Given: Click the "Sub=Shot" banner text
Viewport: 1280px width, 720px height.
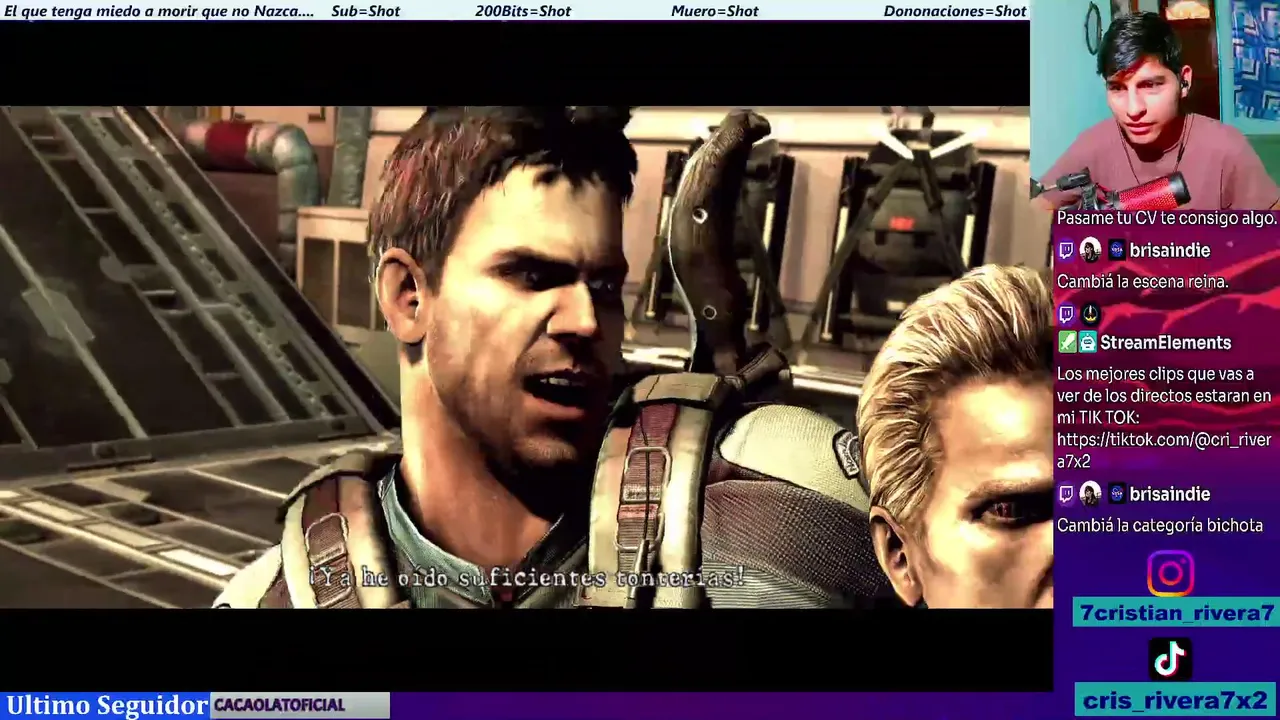Looking at the screenshot, I should coord(365,11).
